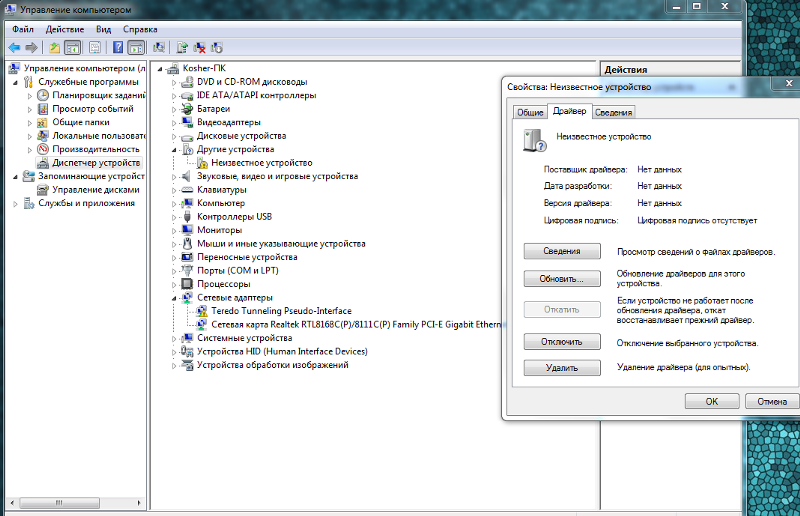Image resolution: width=800 pixels, height=516 pixels.
Task: Click the Батареи category icon
Action: 187,109
